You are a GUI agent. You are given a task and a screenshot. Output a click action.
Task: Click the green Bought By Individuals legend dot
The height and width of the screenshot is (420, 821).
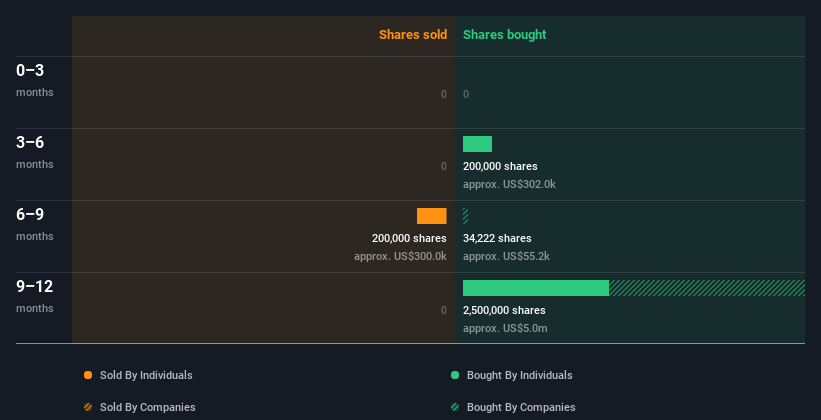(455, 375)
